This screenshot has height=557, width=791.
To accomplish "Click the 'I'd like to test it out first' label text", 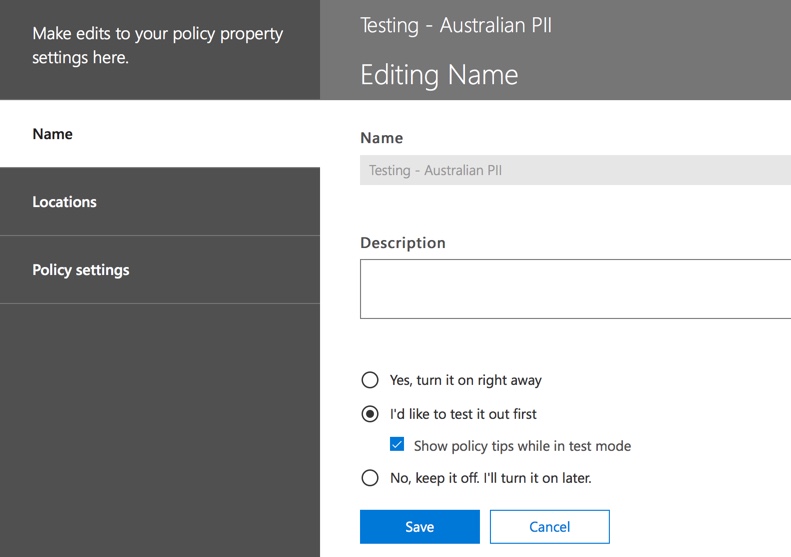I will pos(463,414).
